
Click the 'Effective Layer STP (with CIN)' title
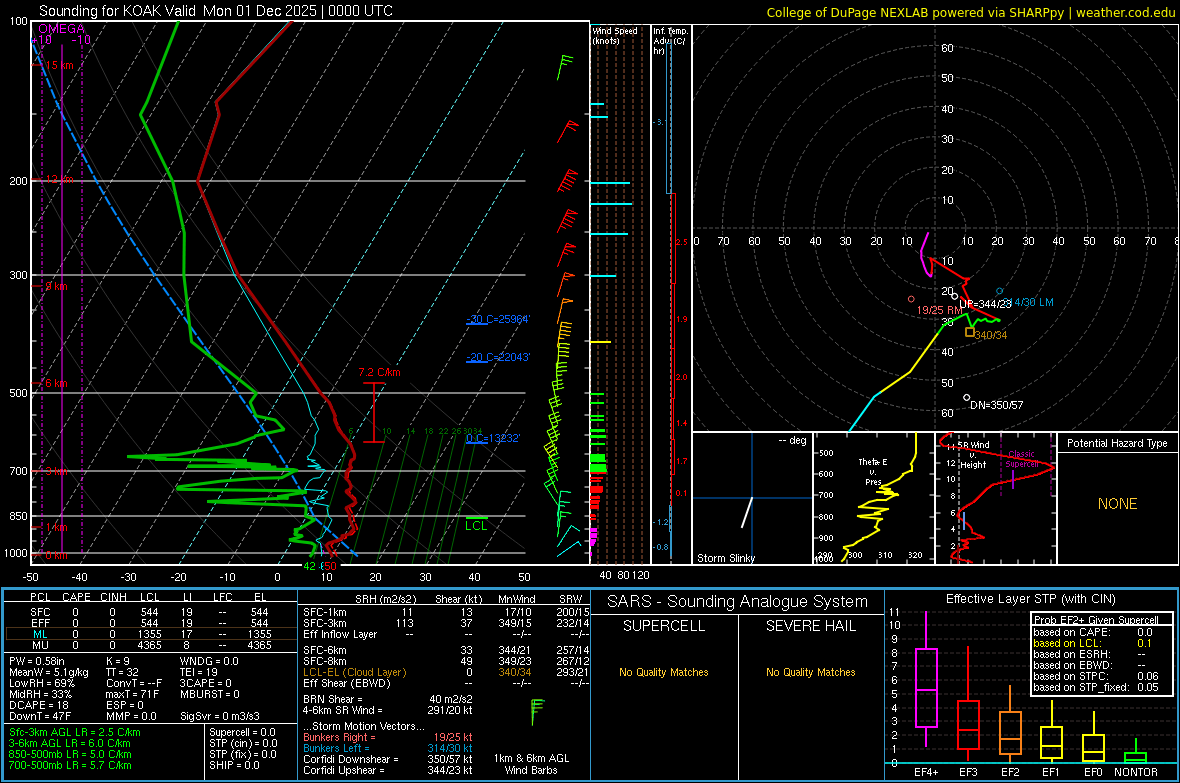1030,599
